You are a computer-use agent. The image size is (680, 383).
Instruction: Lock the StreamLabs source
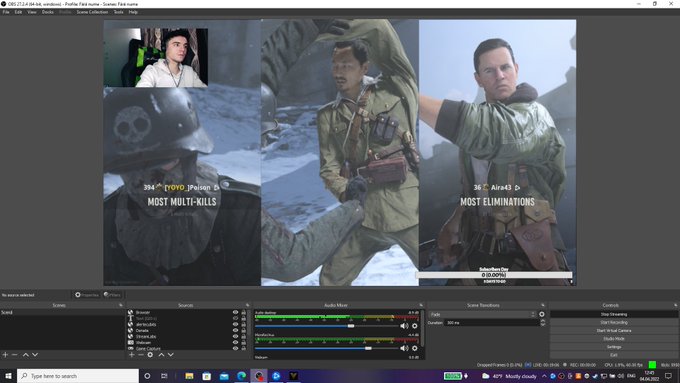pos(243,337)
